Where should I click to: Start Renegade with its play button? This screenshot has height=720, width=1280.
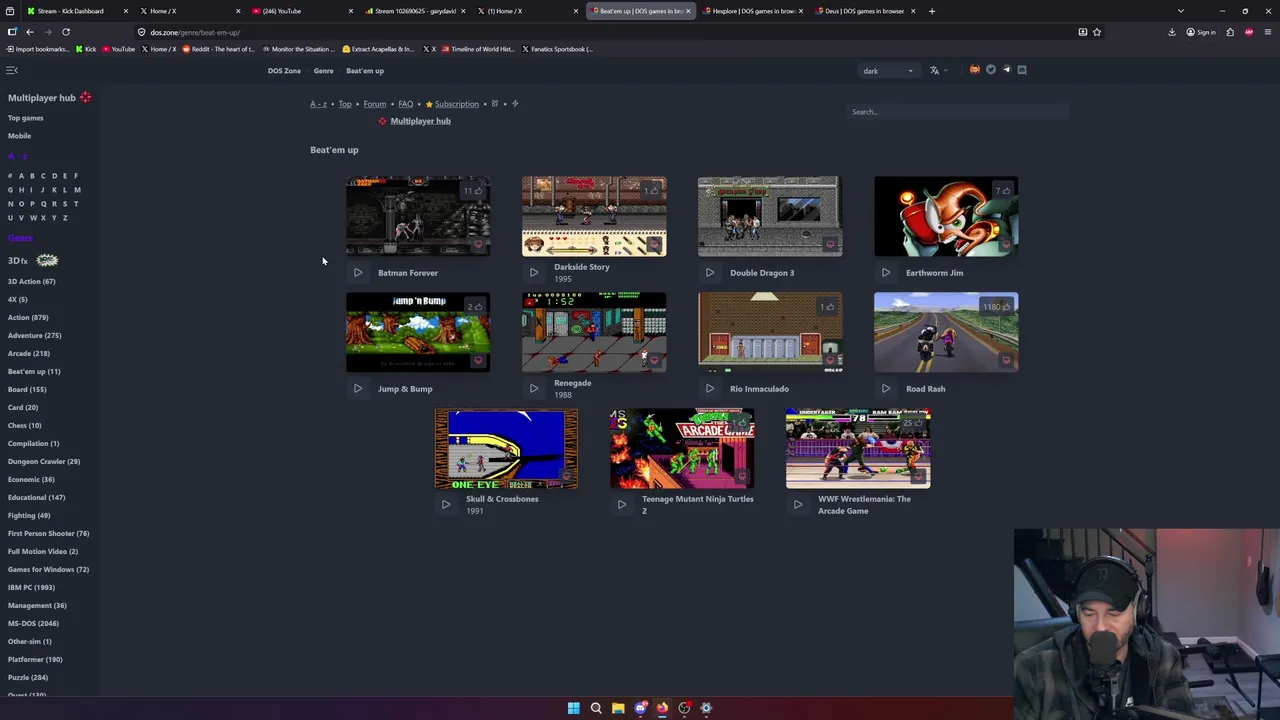click(534, 389)
